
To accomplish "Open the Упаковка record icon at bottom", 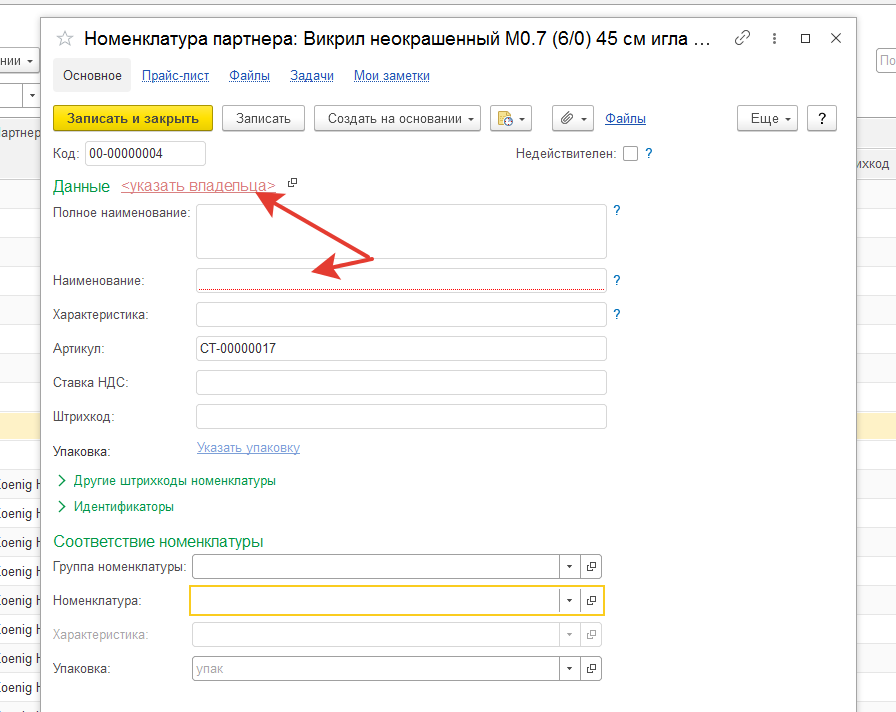I will click(591, 668).
